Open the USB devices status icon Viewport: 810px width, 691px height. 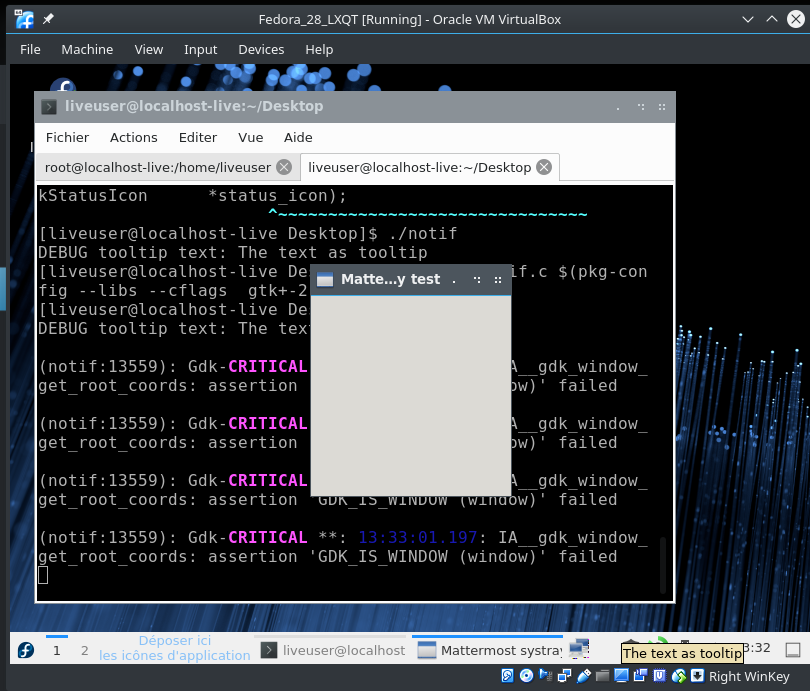click(x=584, y=676)
